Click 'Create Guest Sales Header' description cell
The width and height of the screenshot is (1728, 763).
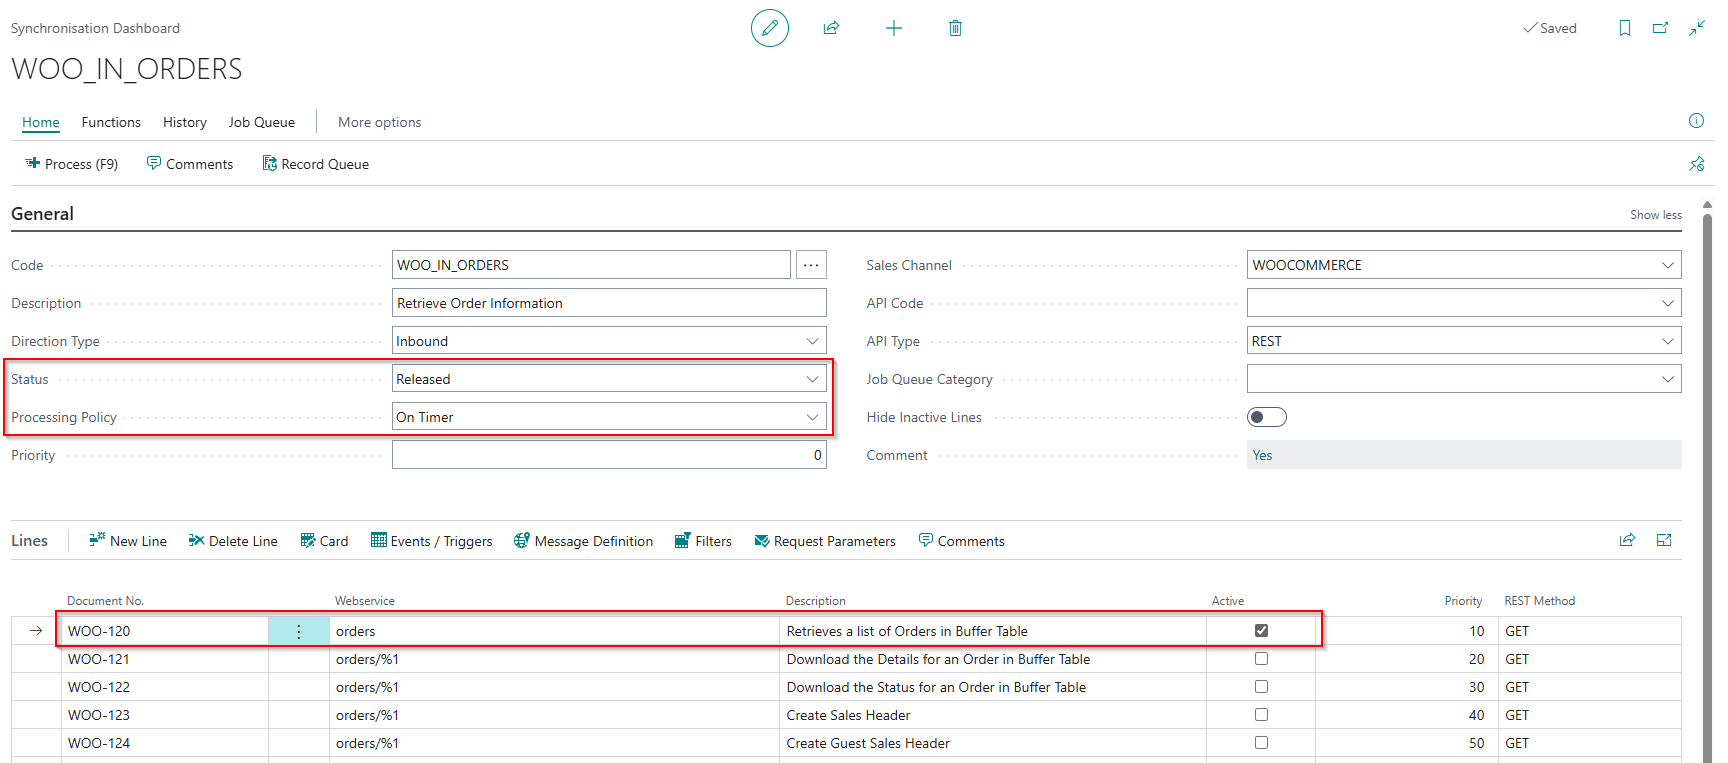993,743
